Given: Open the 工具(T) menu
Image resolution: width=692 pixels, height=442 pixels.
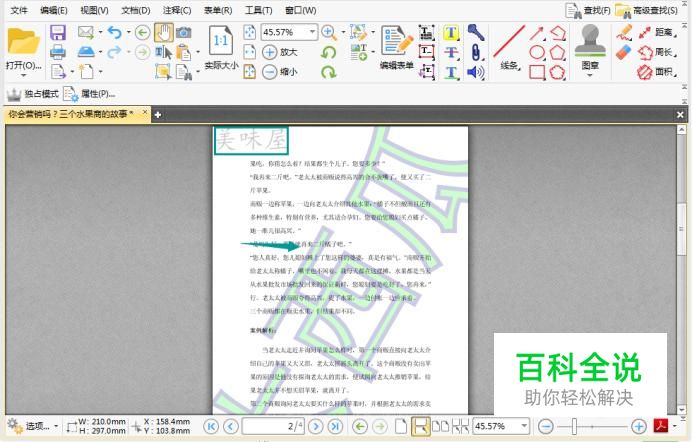Looking at the screenshot, I should [259, 10].
